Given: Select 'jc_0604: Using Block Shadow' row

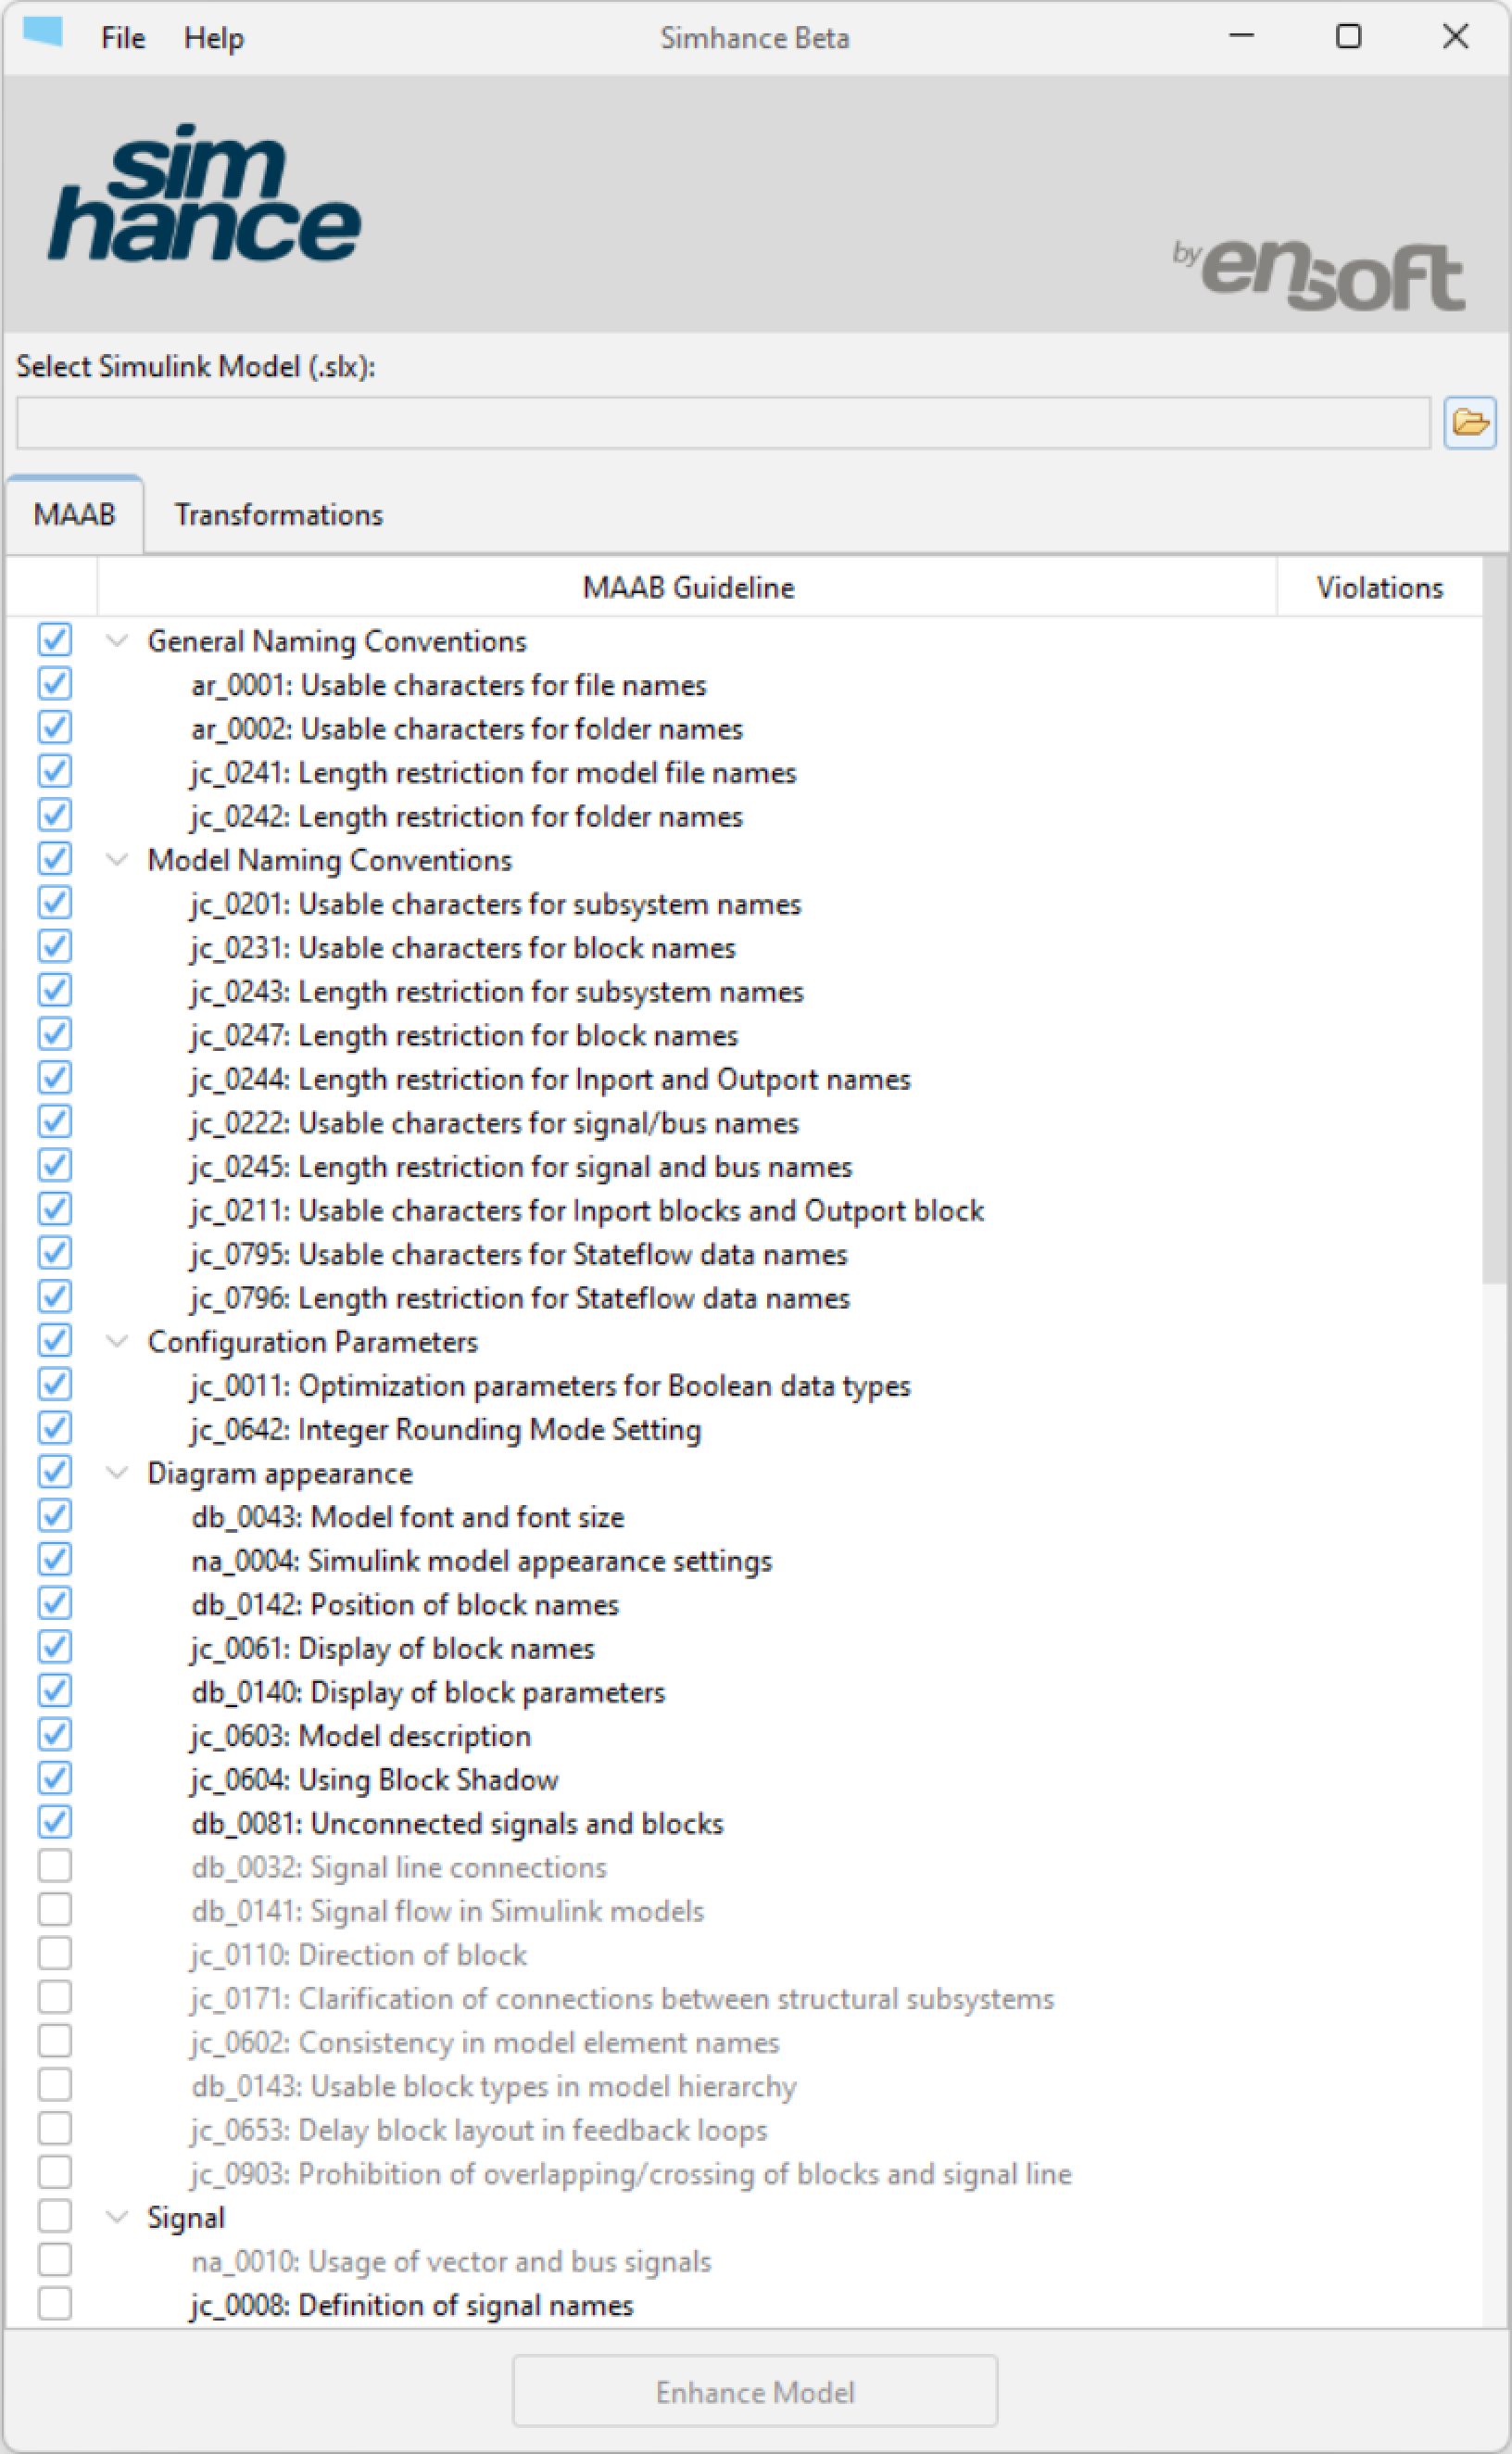Looking at the screenshot, I should (x=375, y=1780).
